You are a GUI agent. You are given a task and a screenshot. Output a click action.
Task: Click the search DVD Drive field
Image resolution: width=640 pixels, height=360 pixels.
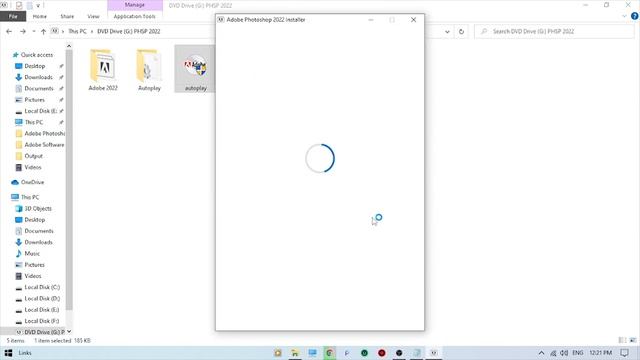tap(554, 31)
